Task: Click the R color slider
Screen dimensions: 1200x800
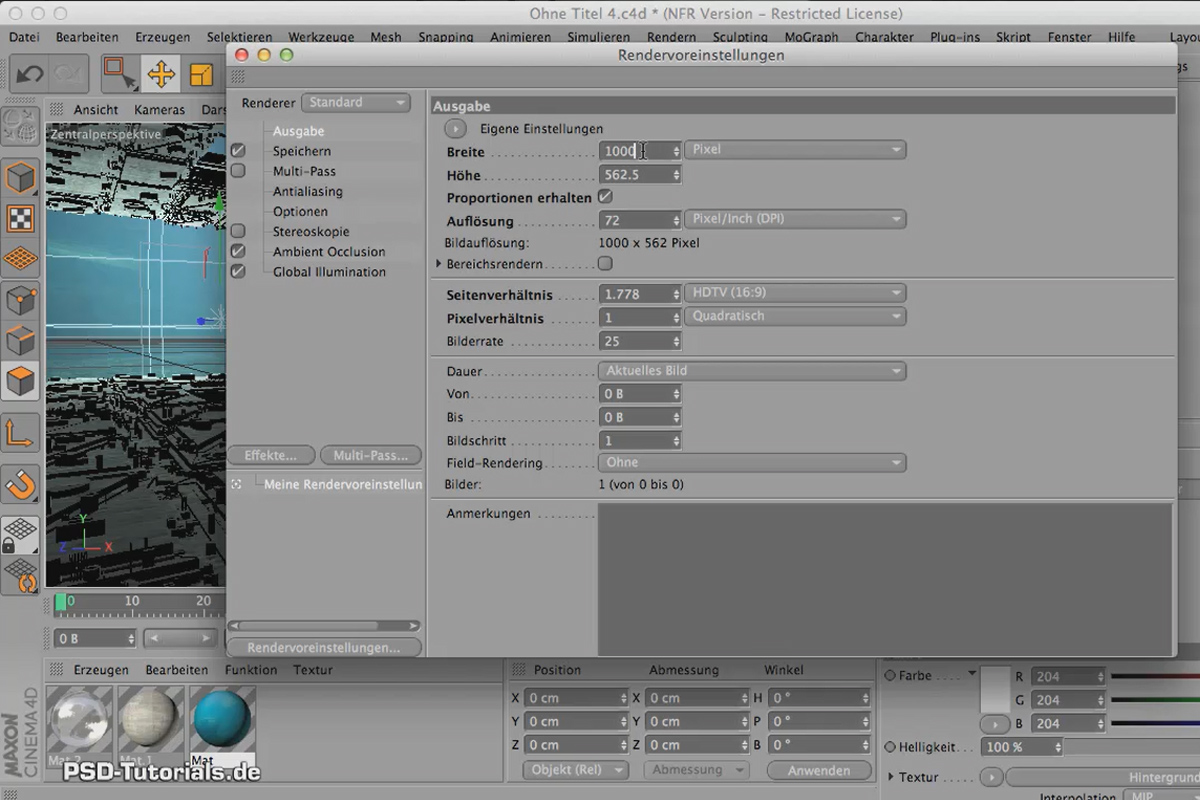Action: (1155, 677)
